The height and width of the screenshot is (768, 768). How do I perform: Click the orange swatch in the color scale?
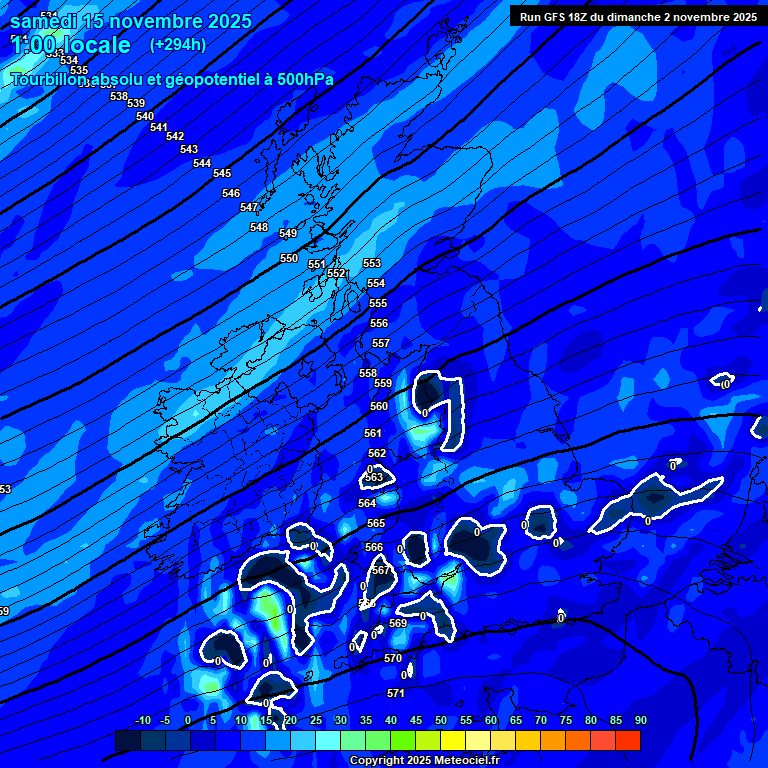(553, 740)
